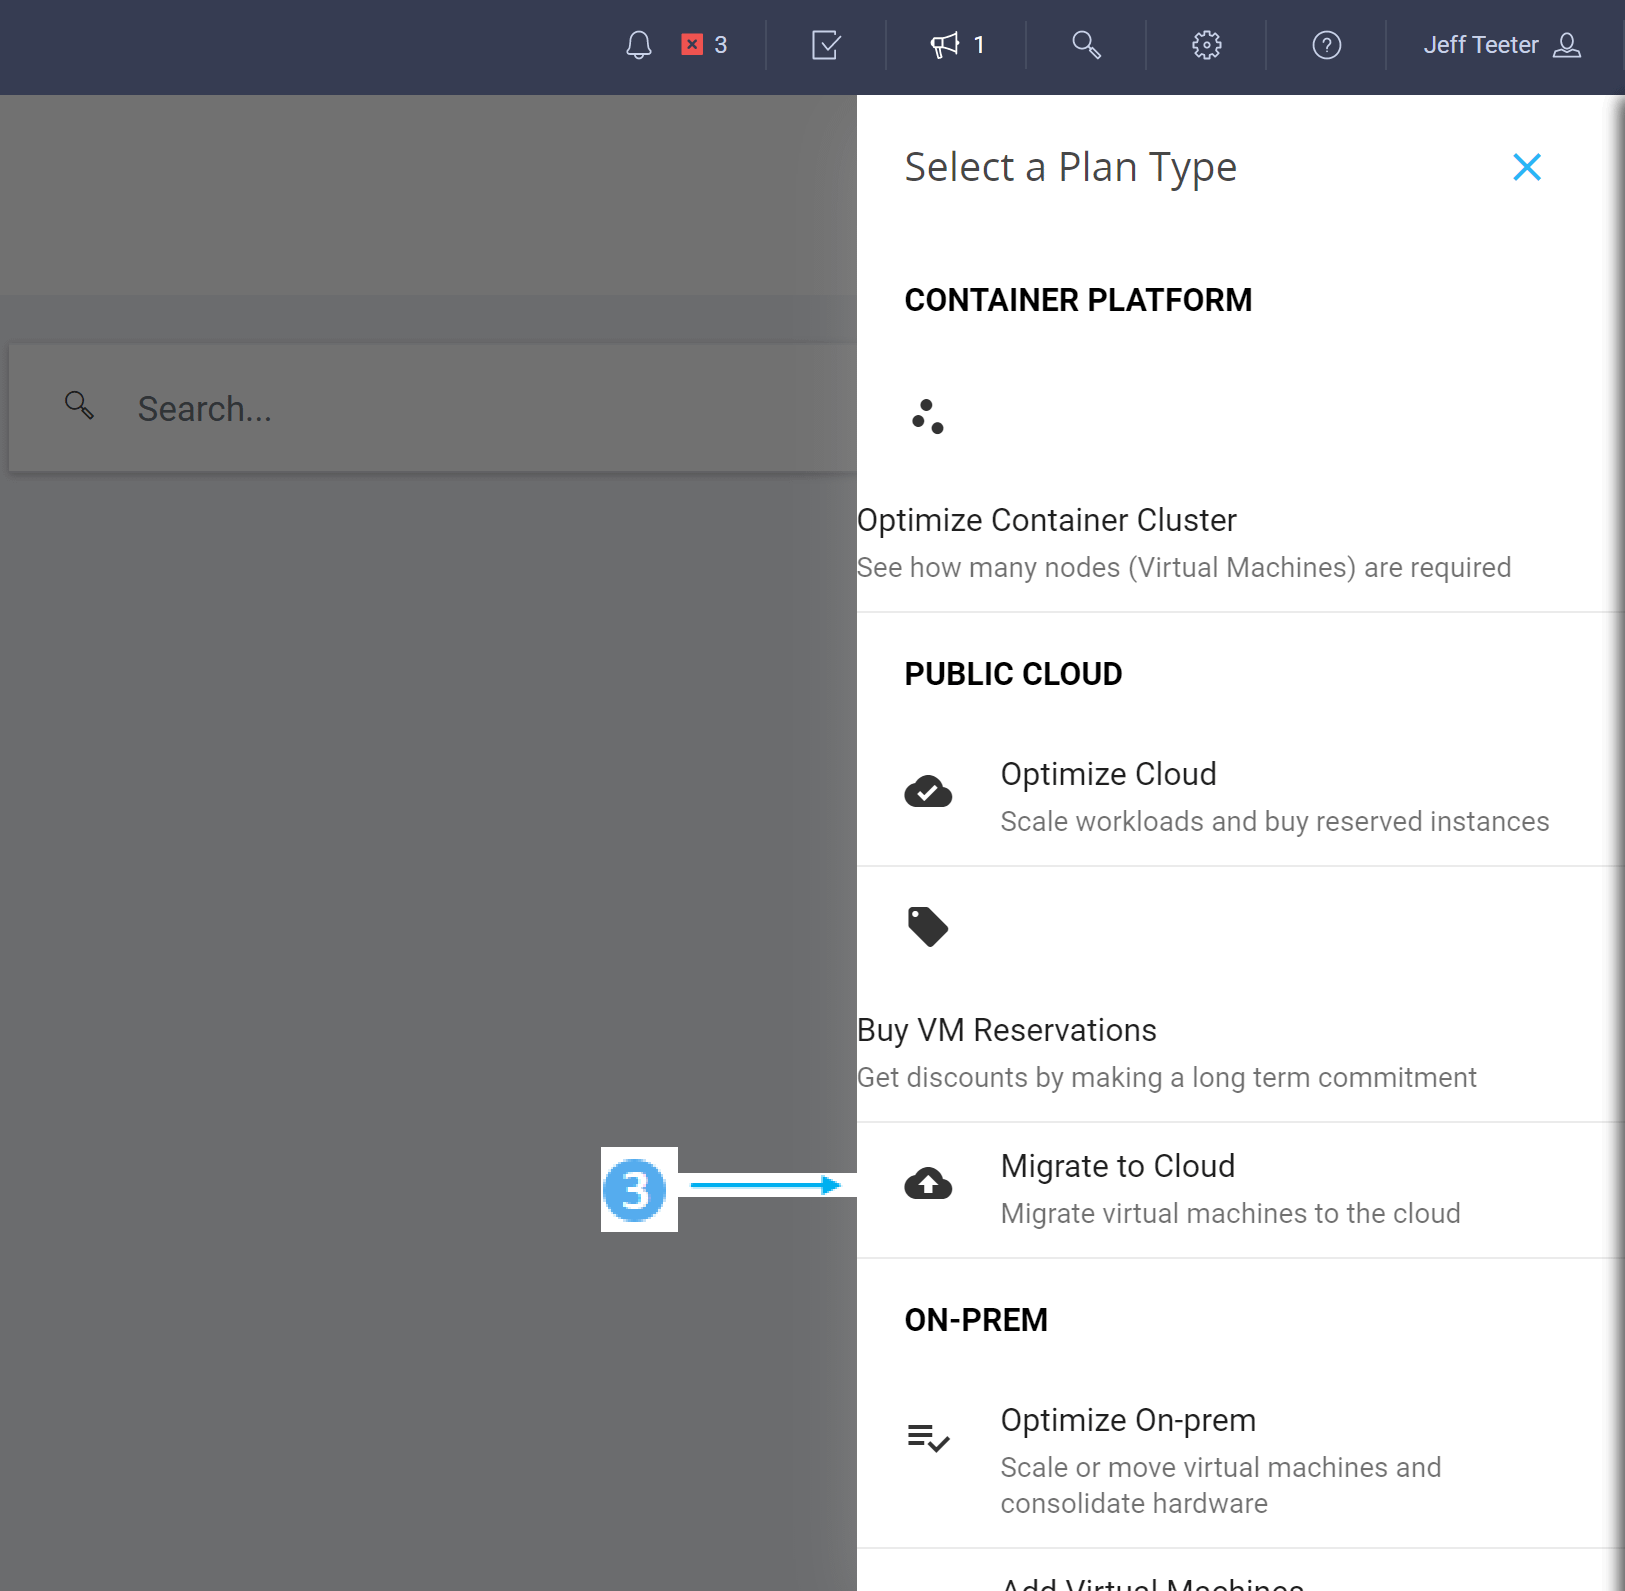Screen dimensions: 1625x1591
Task: Click the help question mark icon
Action: (x=1325, y=45)
